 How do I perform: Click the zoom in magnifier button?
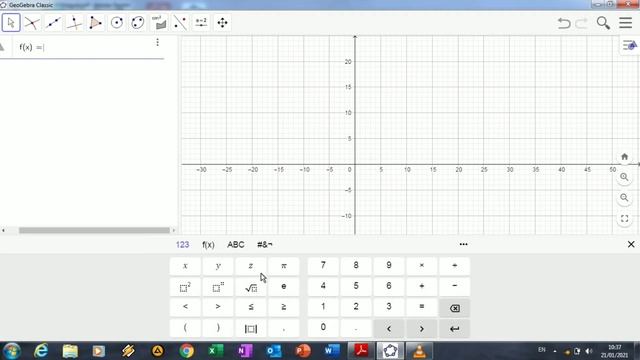pyautogui.click(x=624, y=177)
